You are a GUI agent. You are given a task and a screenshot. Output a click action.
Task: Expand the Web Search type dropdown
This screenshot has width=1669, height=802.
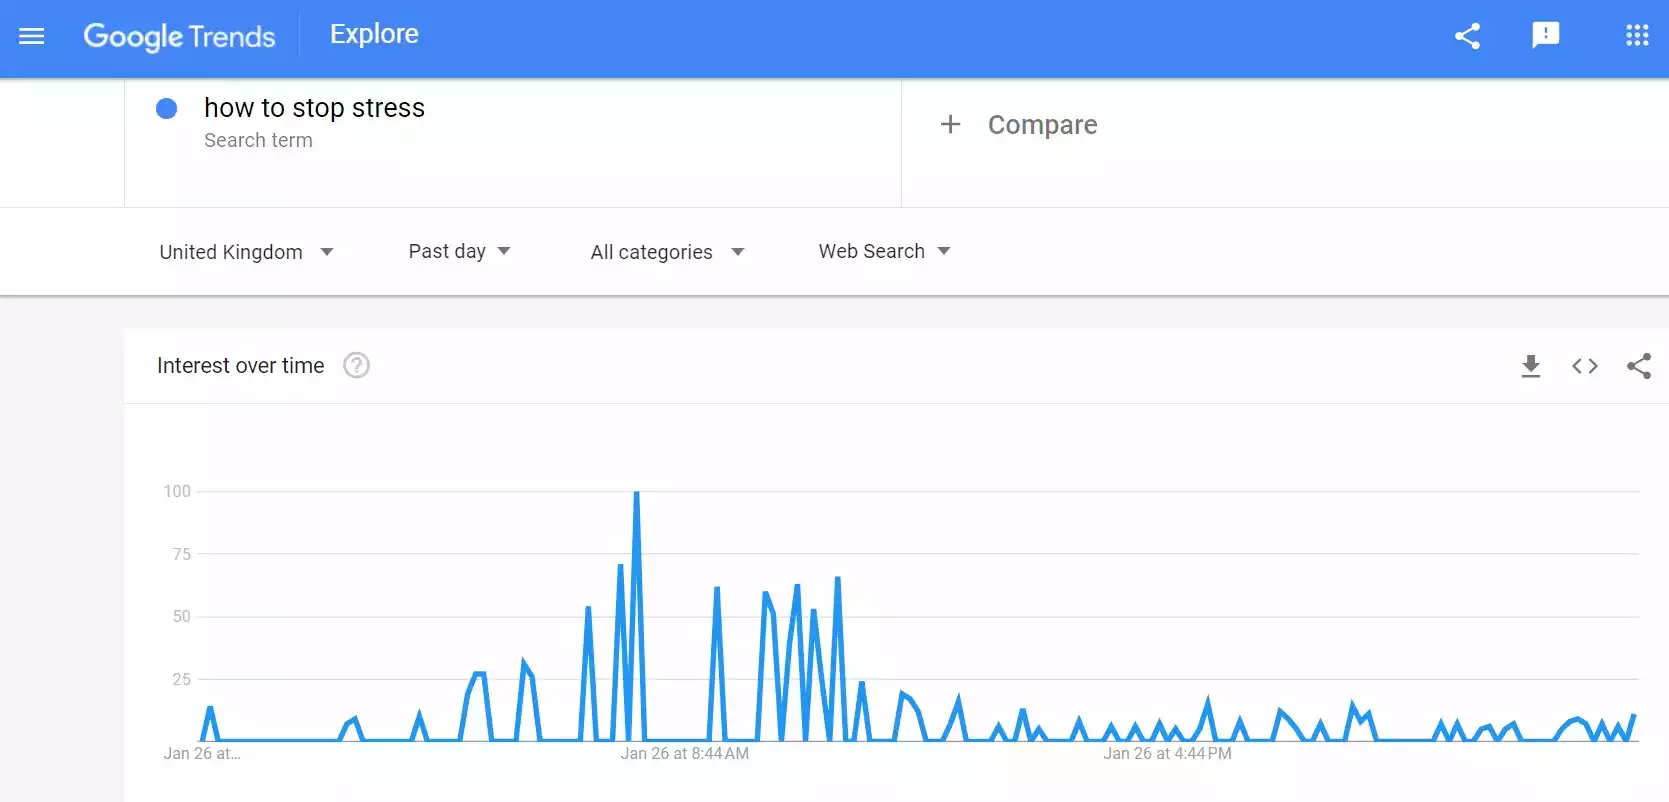tap(884, 251)
